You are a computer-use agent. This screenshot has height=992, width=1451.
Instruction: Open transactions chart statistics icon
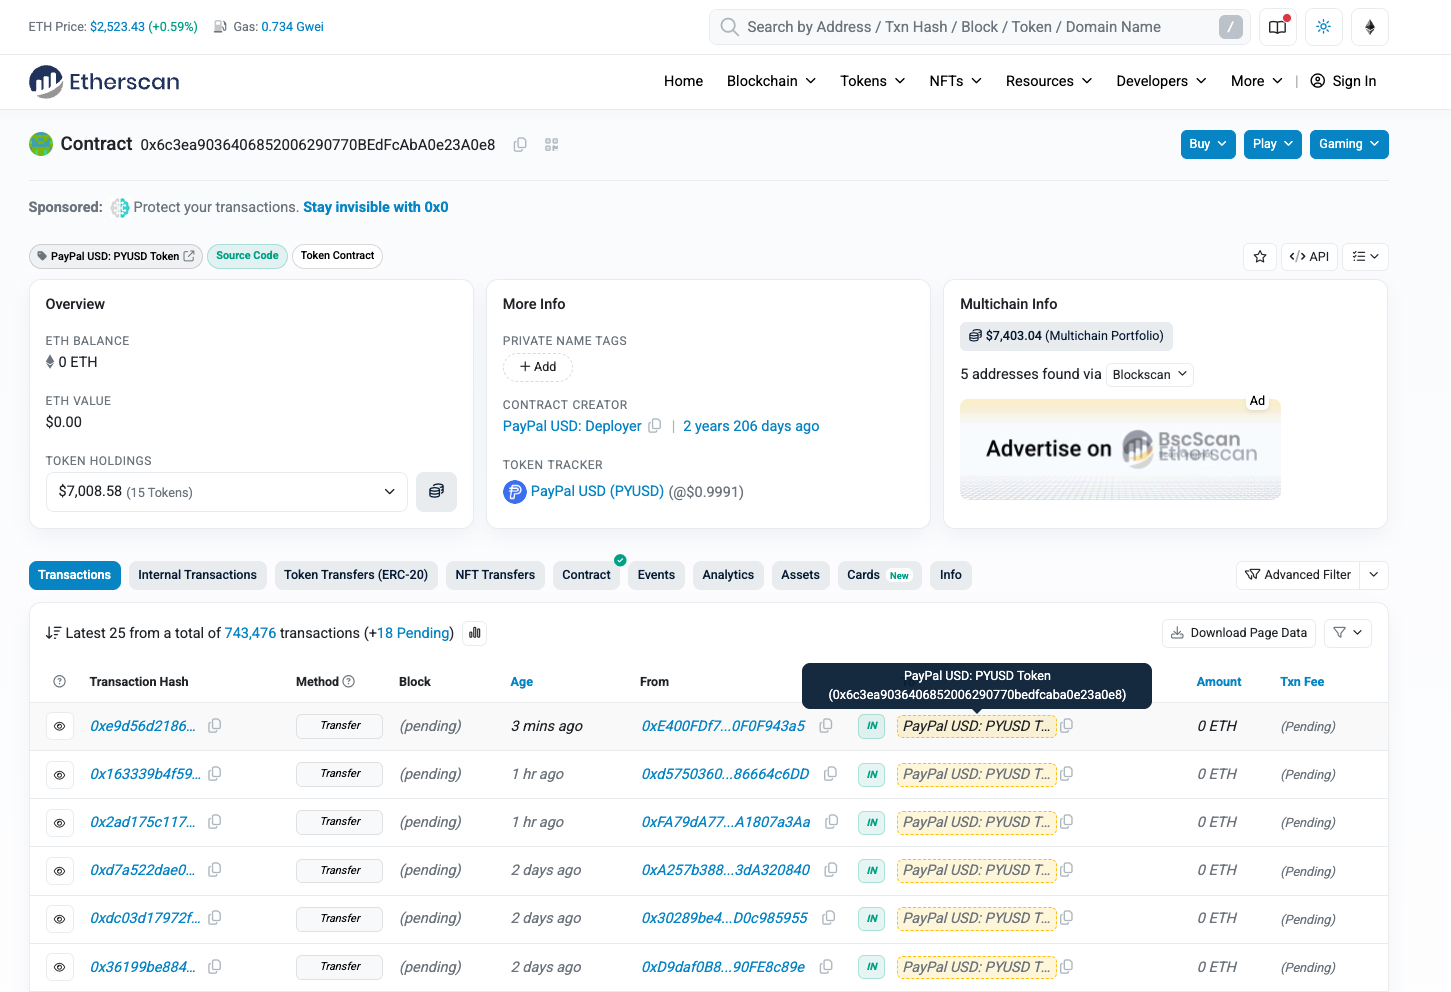point(475,633)
